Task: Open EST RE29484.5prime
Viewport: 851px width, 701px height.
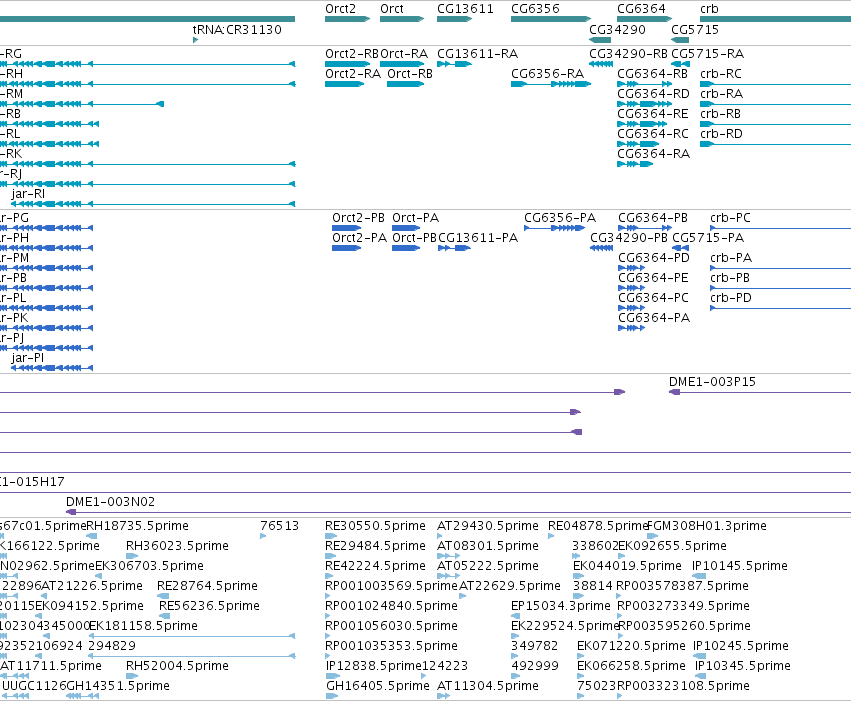Action: click(x=331, y=556)
